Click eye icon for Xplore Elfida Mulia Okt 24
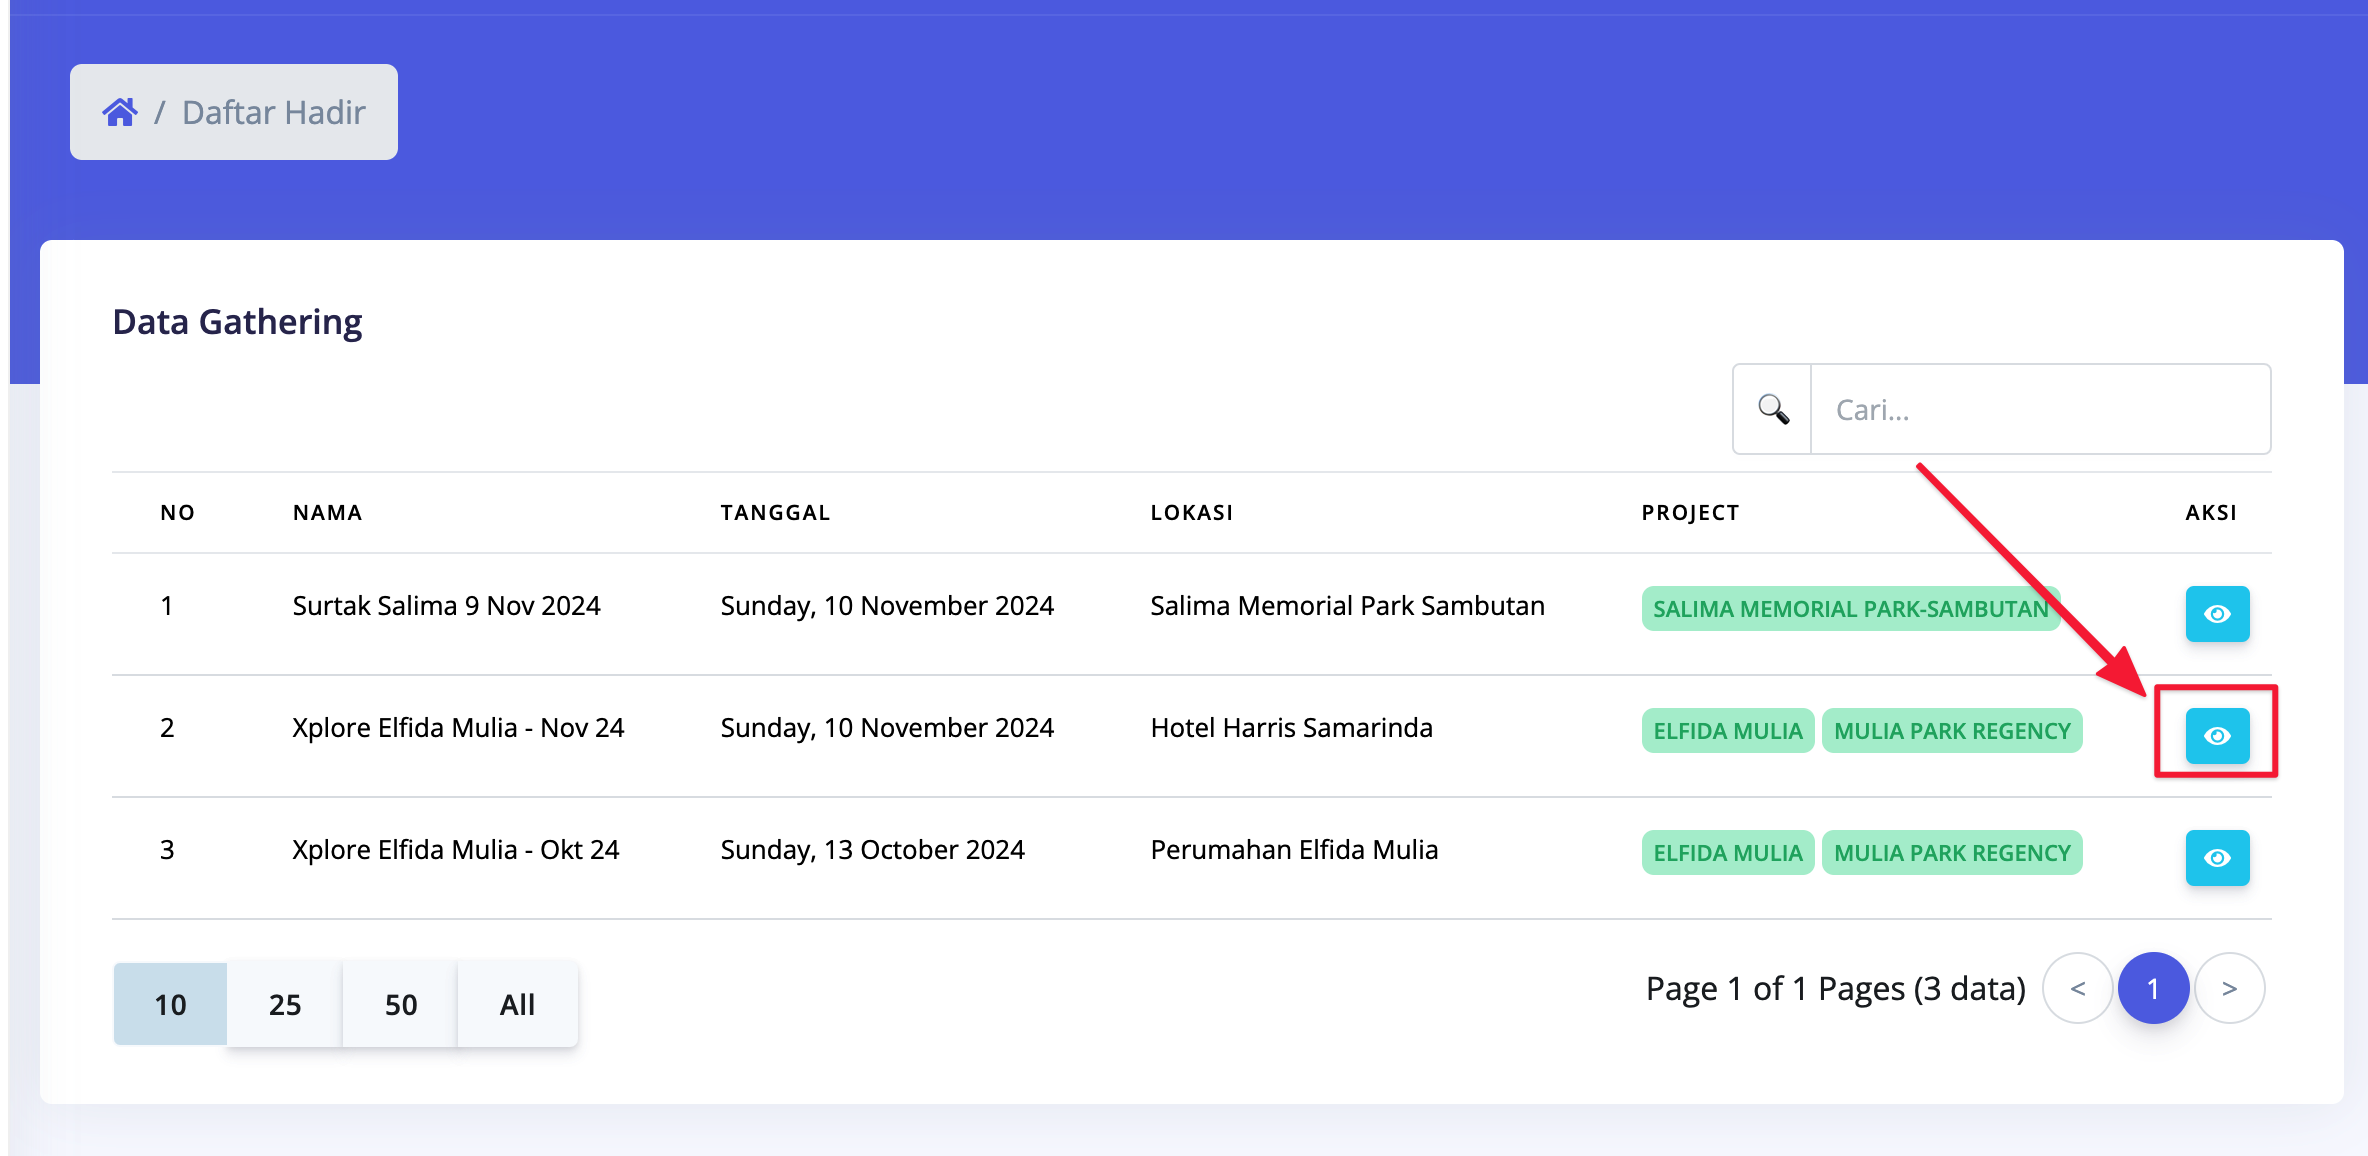2368x1156 pixels. coord(2216,857)
